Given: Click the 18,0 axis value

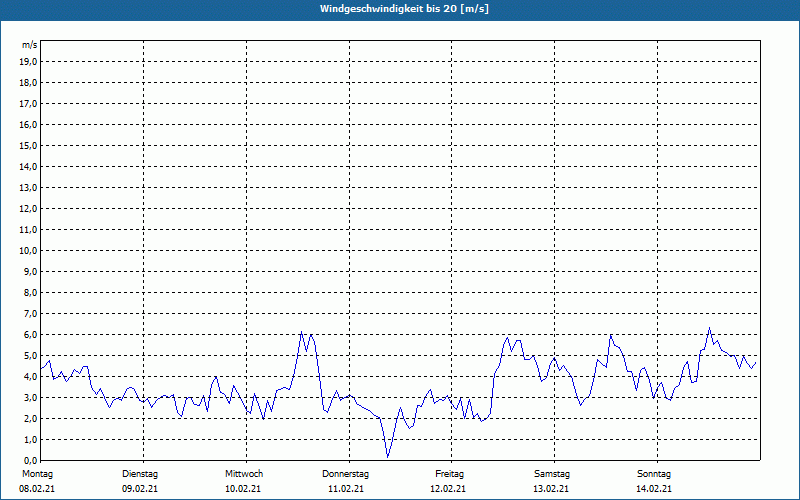Looking at the screenshot, I should [28, 83].
